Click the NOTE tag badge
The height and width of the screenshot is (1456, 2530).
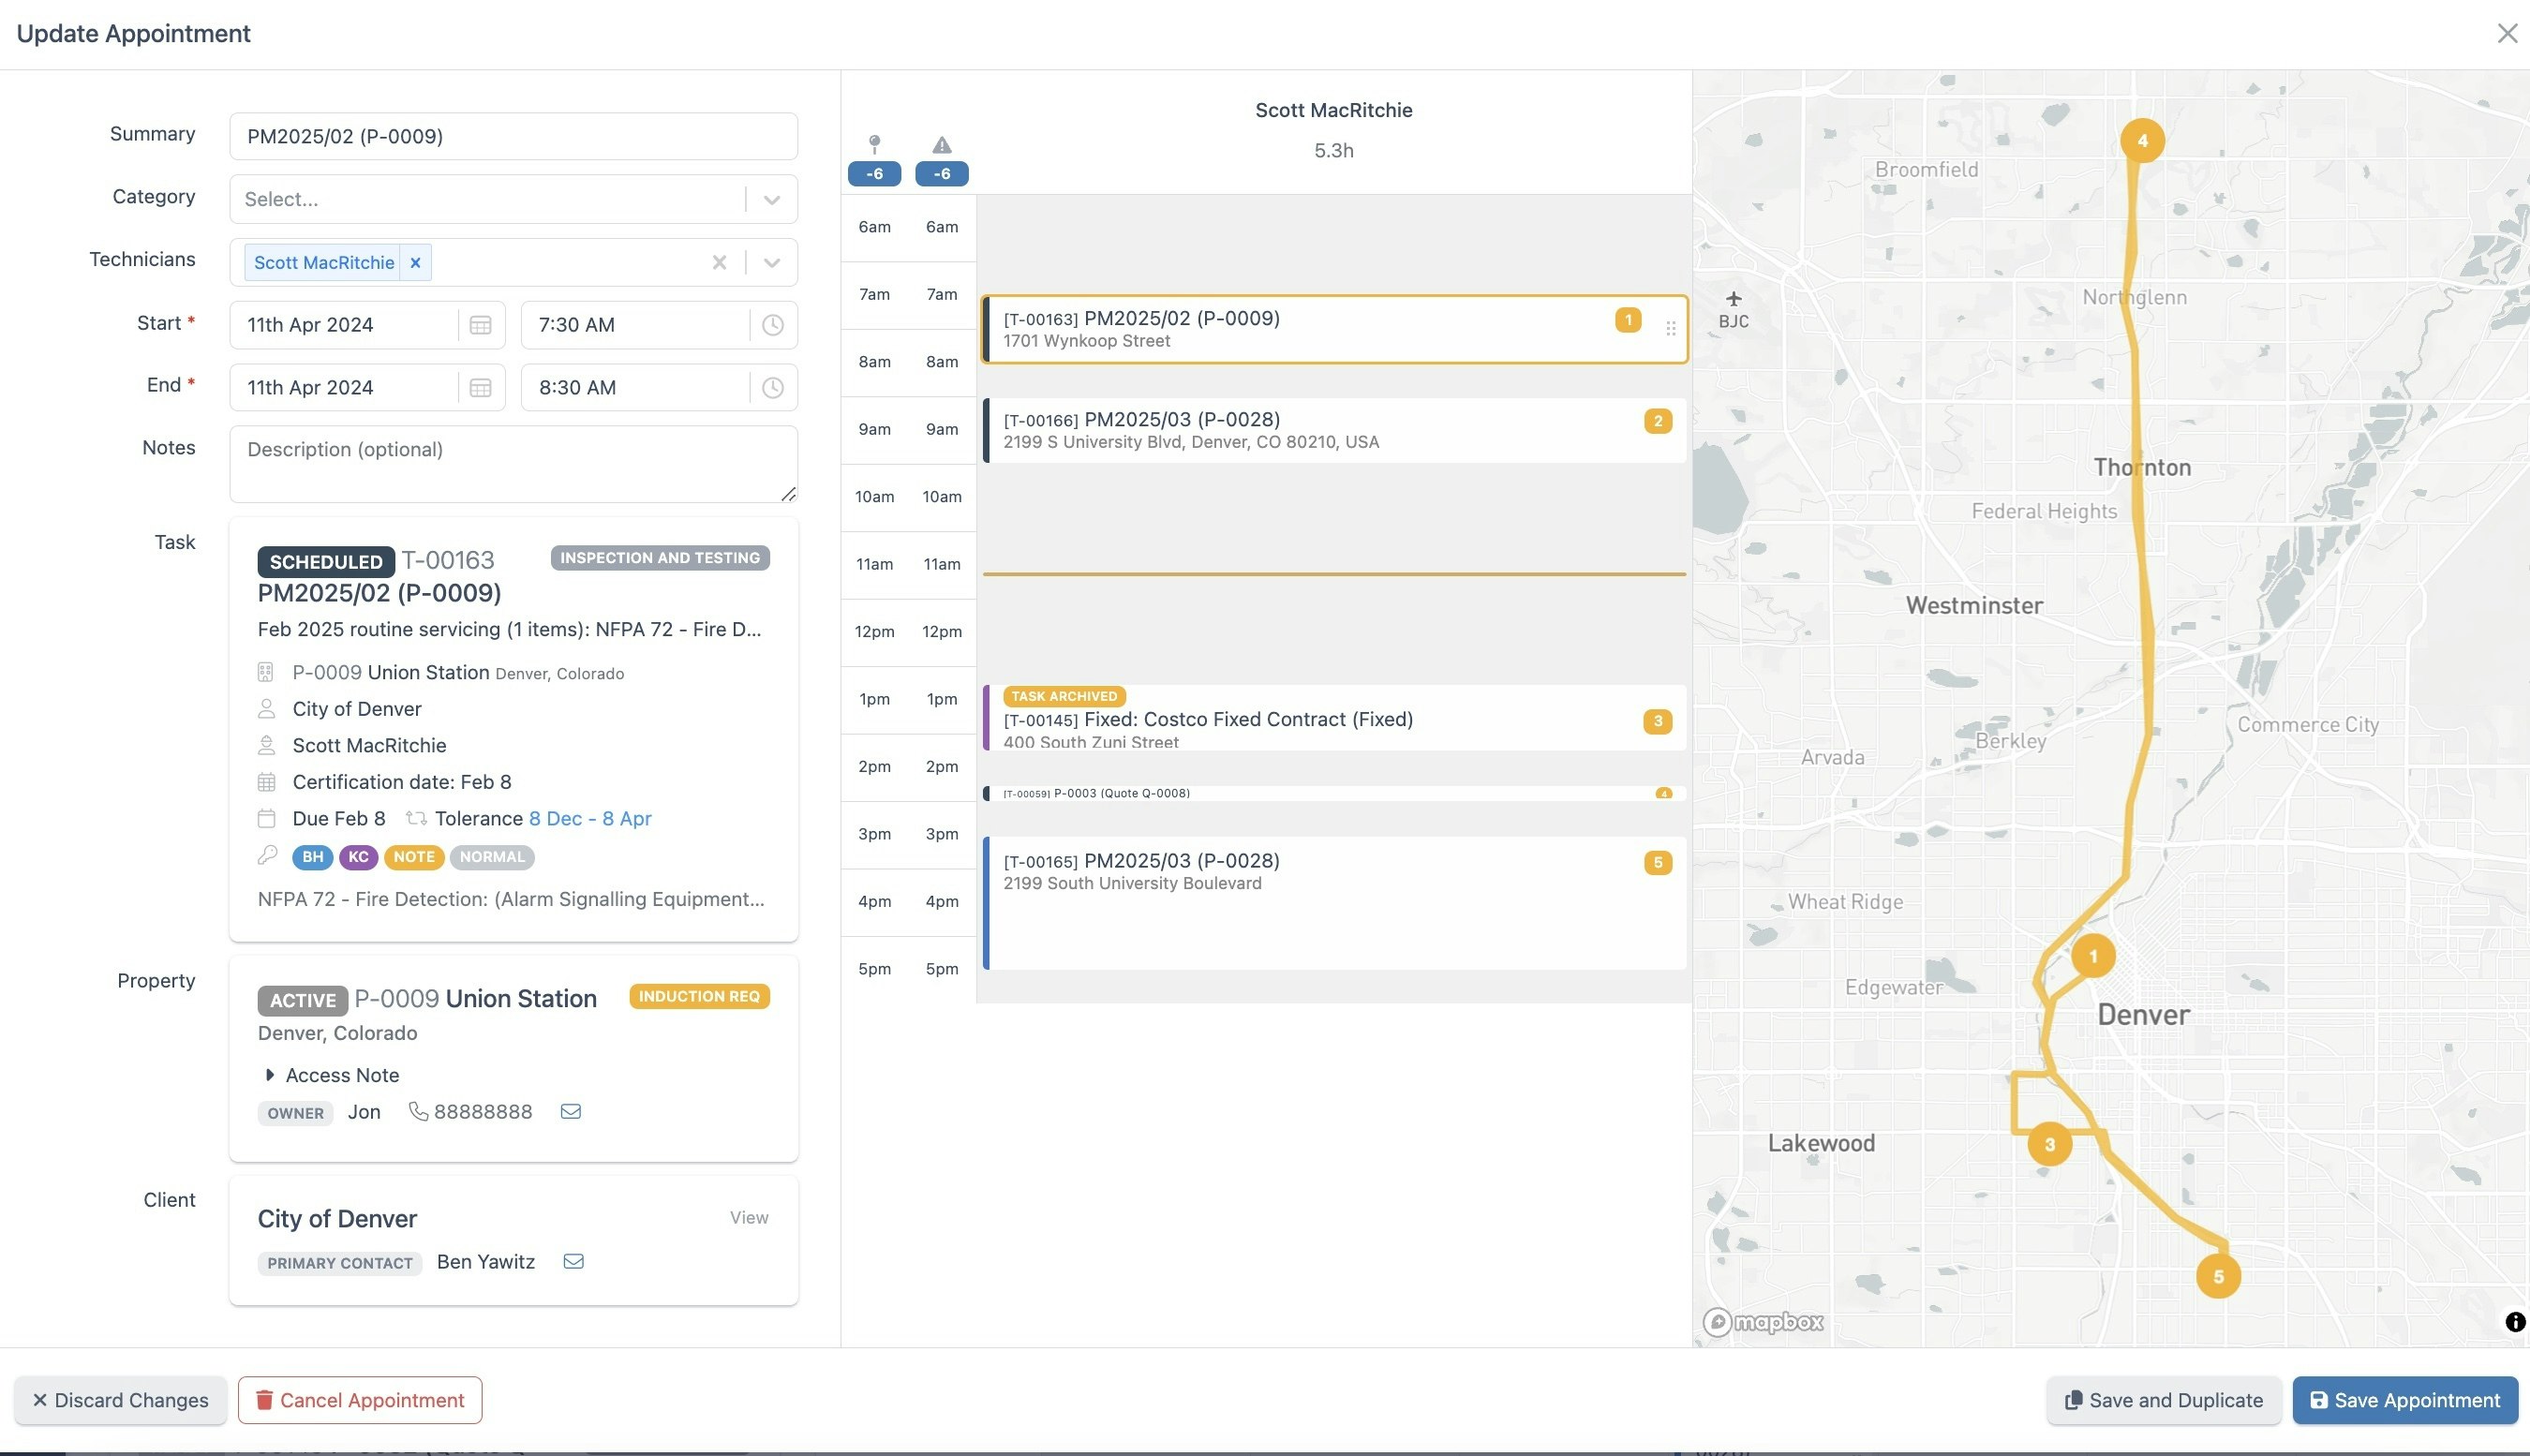pyautogui.click(x=414, y=857)
